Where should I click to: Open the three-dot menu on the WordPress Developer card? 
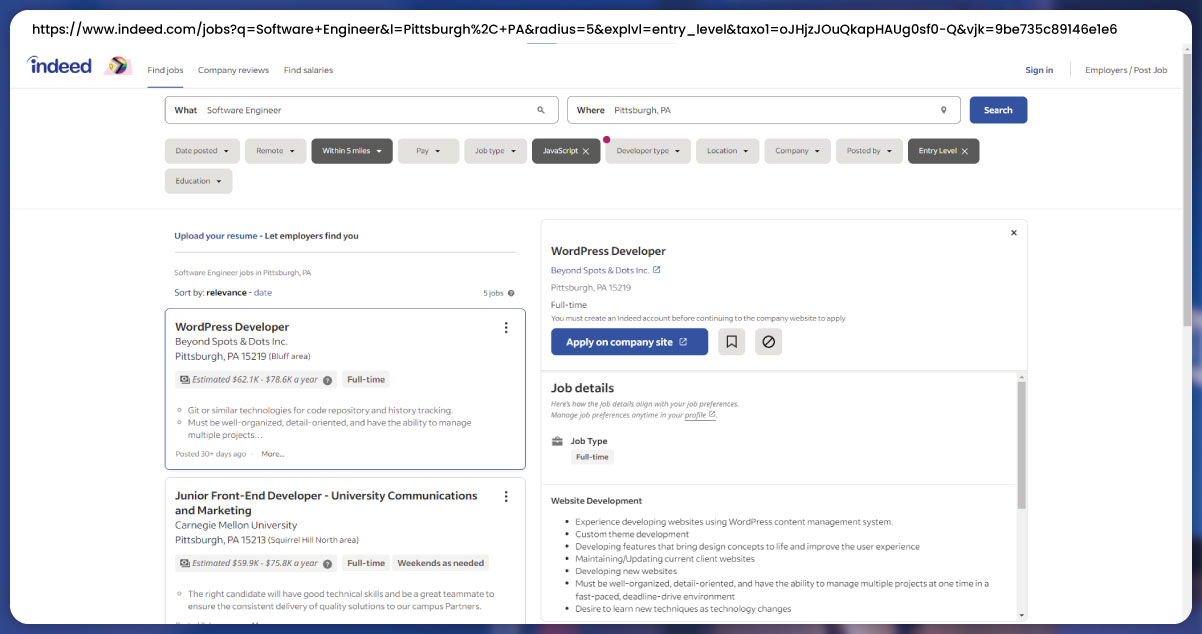click(x=506, y=328)
